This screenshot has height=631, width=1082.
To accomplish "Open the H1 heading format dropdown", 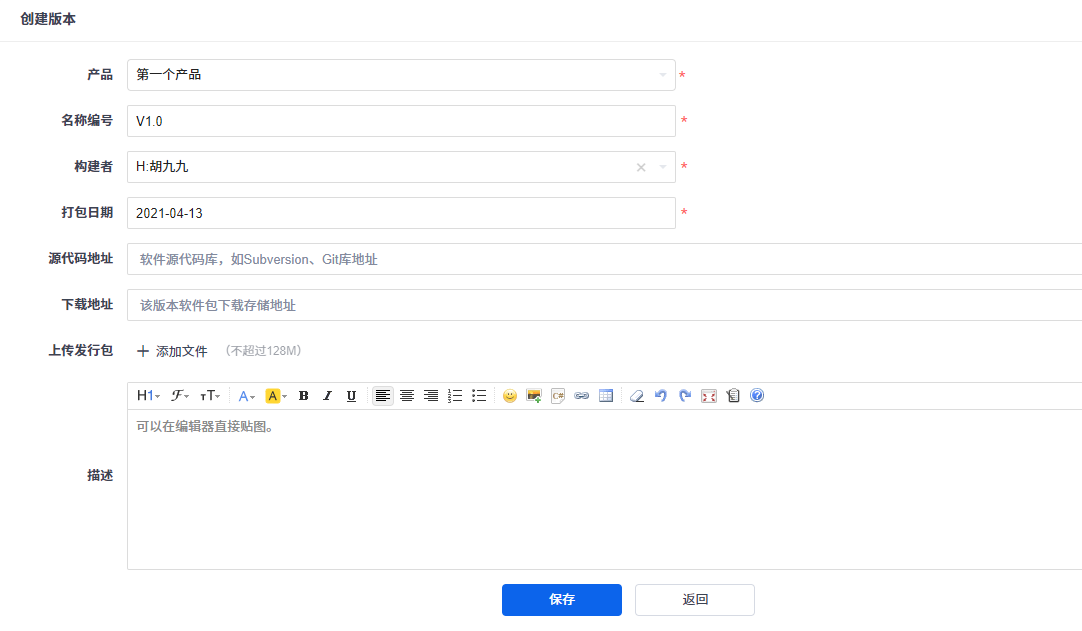I will 148,396.
